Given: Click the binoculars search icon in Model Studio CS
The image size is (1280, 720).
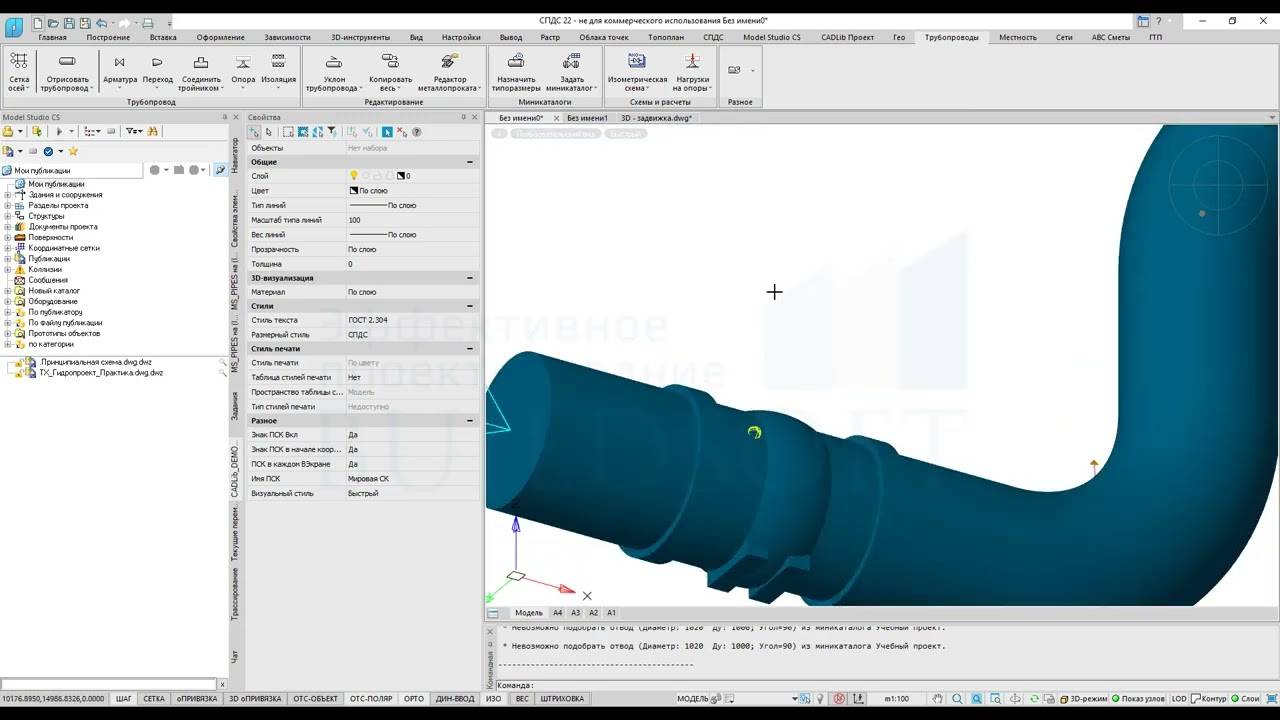Looking at the screenshot, I should (x=153, y=131).
